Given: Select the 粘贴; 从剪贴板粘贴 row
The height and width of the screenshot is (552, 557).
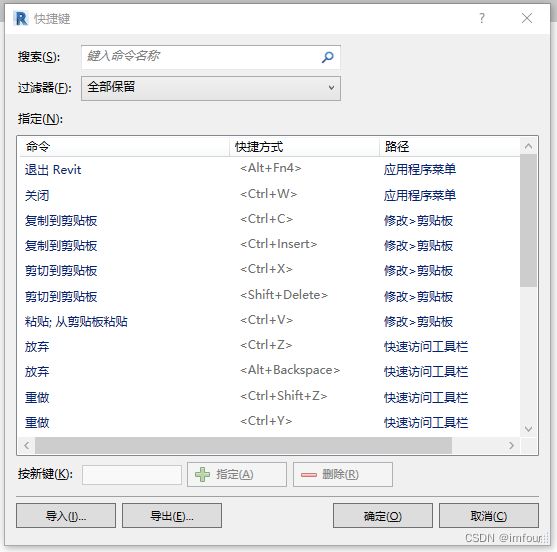Looking at the screenshot, I should coord(269,321).
